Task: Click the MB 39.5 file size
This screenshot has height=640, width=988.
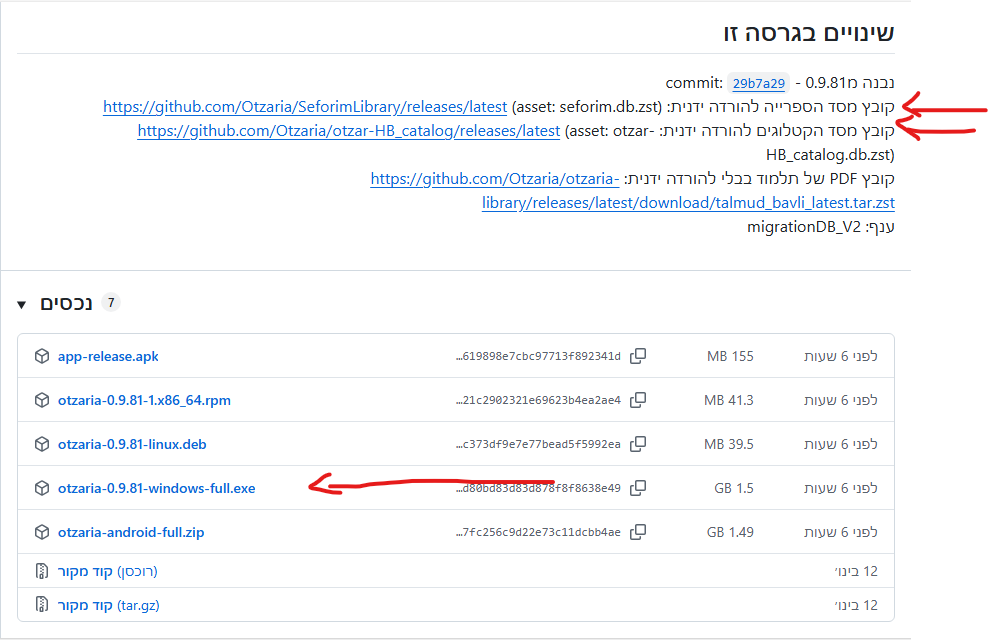Action: point(729,445)
